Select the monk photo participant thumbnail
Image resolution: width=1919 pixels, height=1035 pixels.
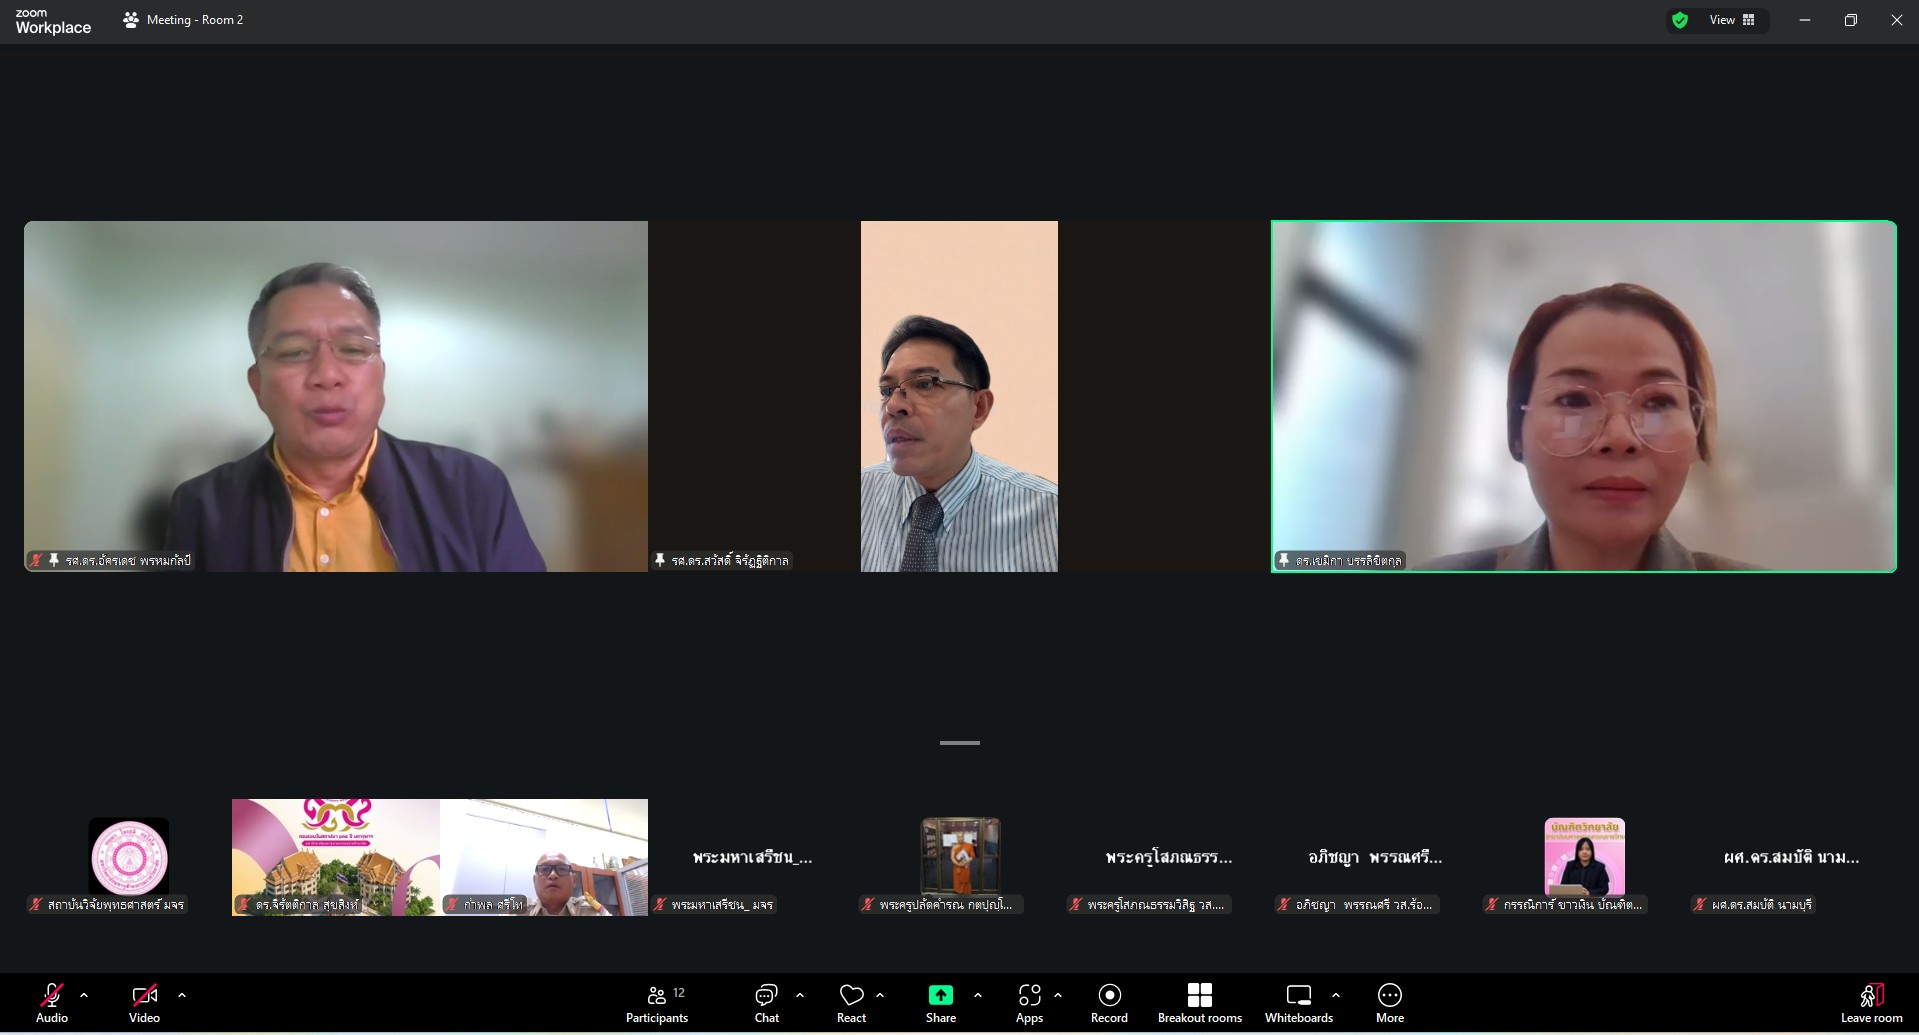[960, 856]
